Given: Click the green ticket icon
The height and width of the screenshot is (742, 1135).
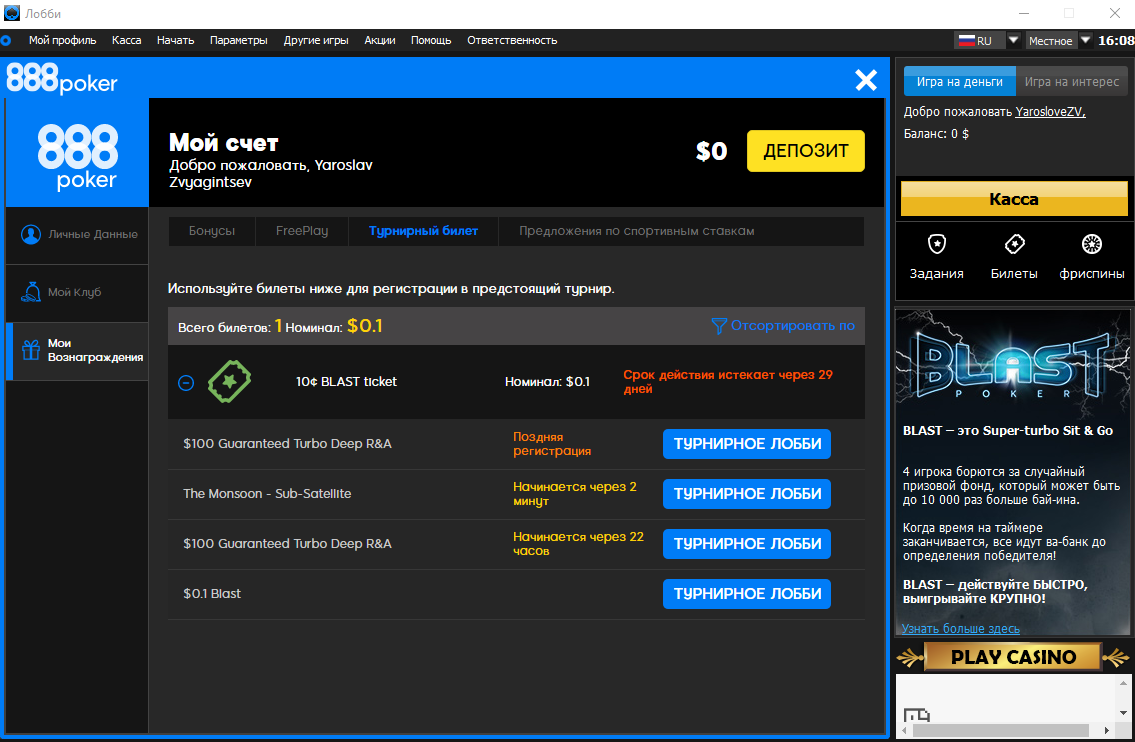Looking at the screenshot, I should 229,381.
